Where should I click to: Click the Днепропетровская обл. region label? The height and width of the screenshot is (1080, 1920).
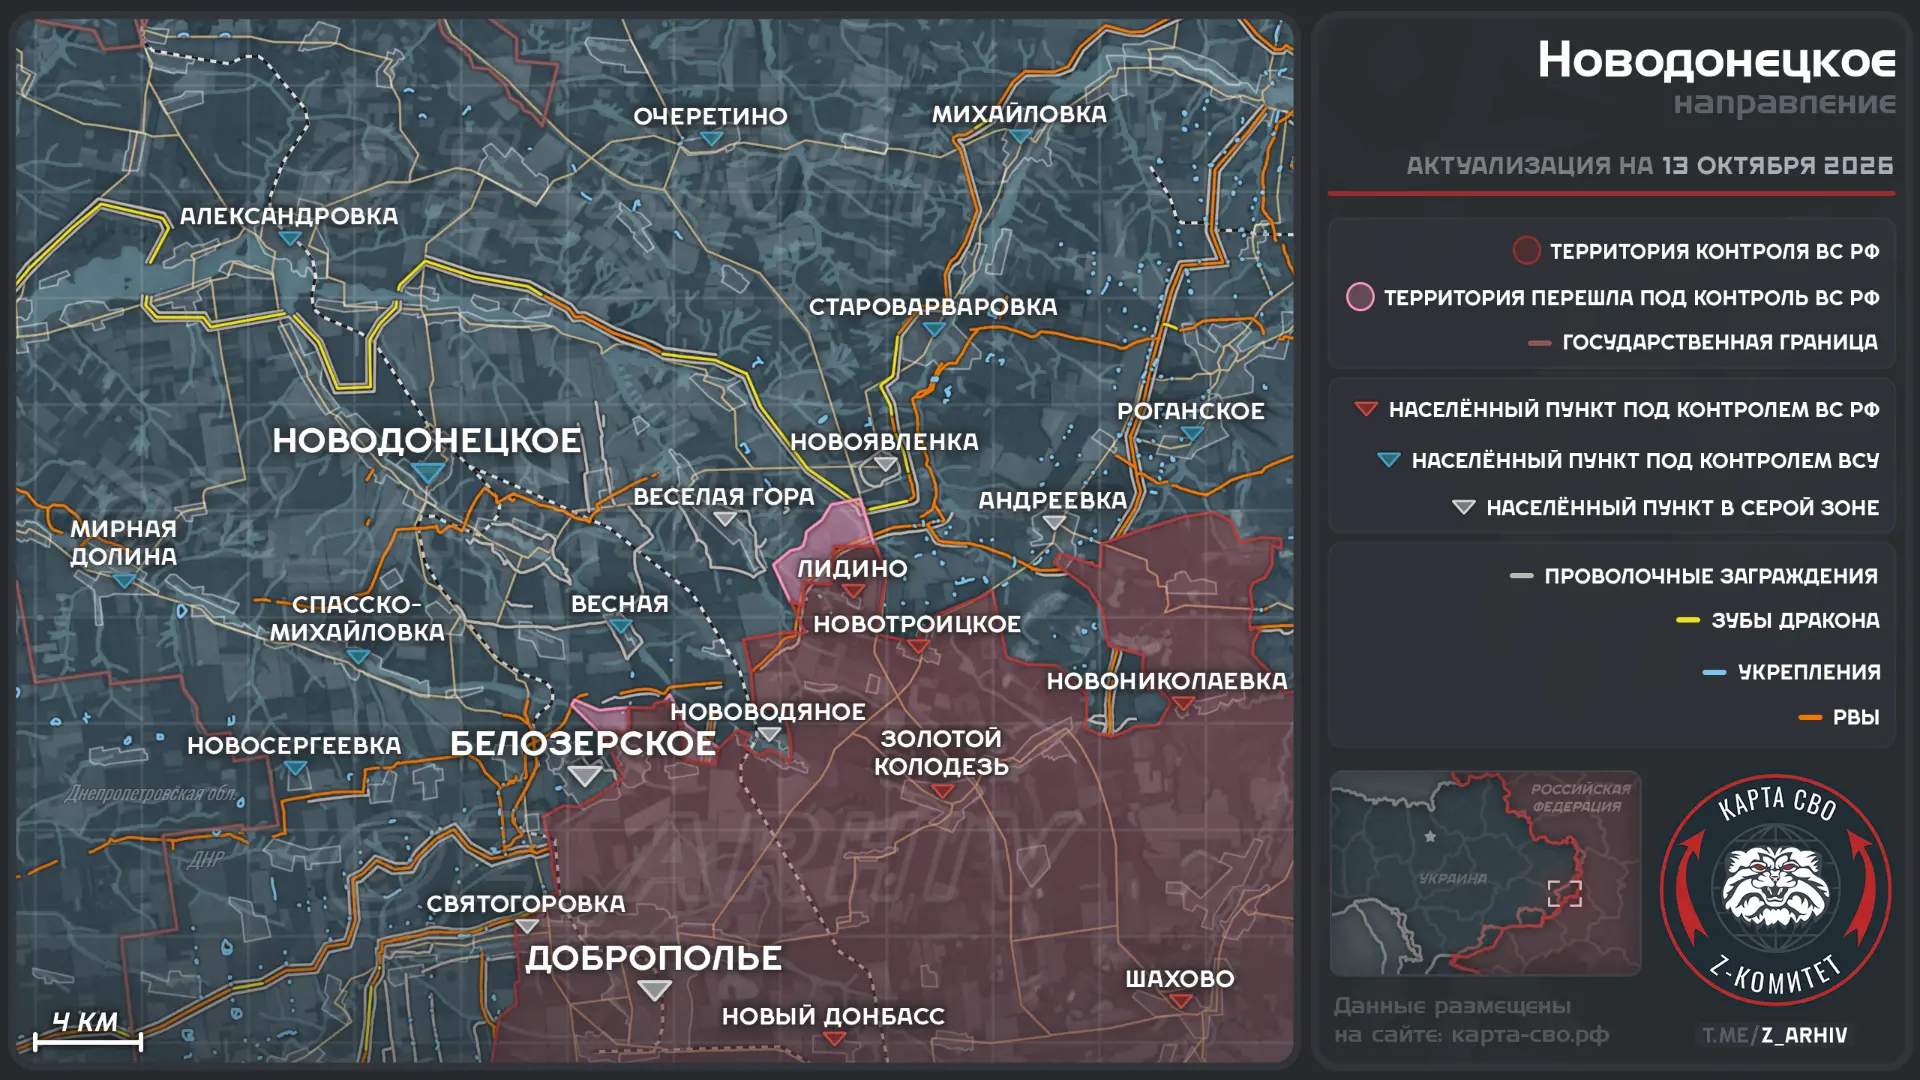point(152,794)
